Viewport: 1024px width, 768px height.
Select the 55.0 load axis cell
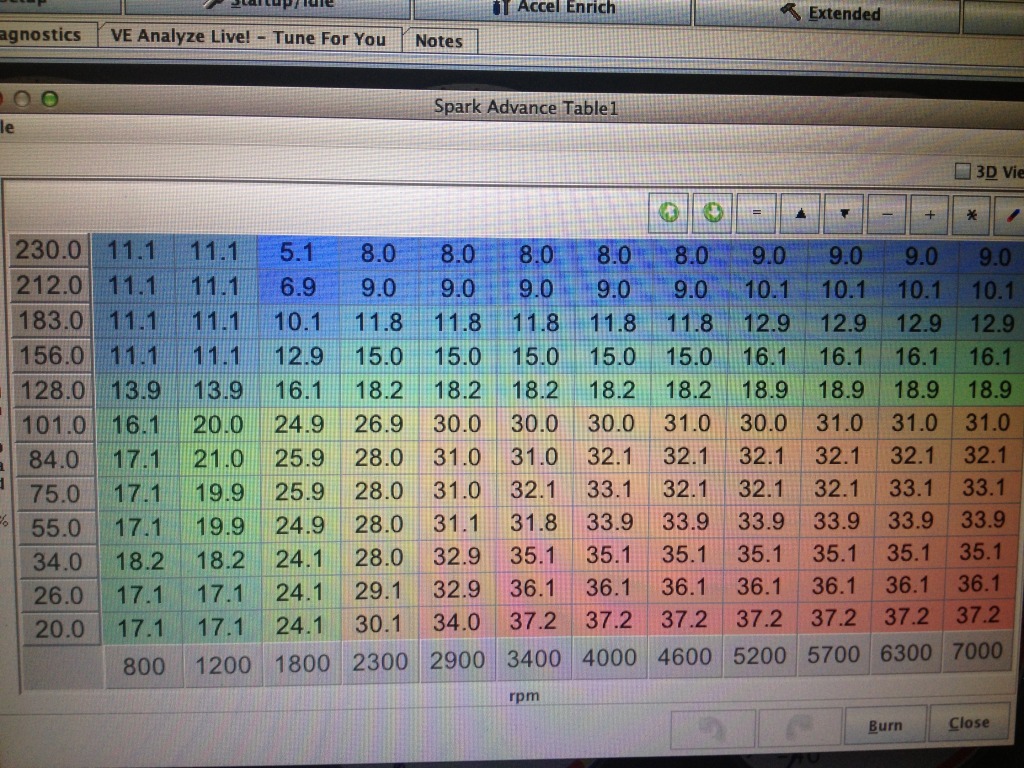click(x=57, y=528)
